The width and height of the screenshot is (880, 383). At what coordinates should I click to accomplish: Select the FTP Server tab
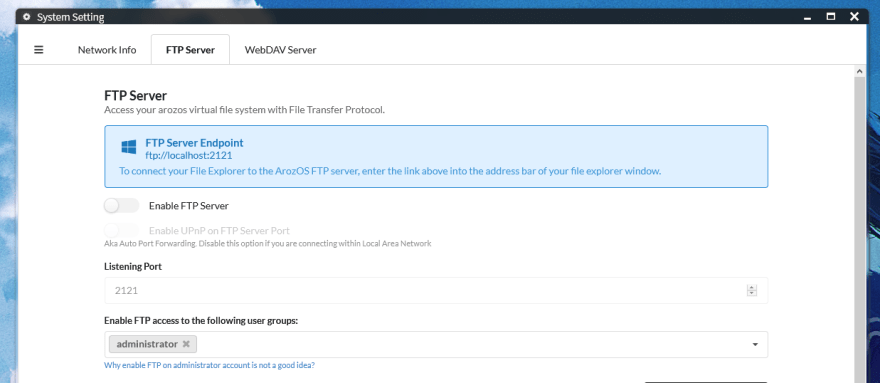pos(190,49)
